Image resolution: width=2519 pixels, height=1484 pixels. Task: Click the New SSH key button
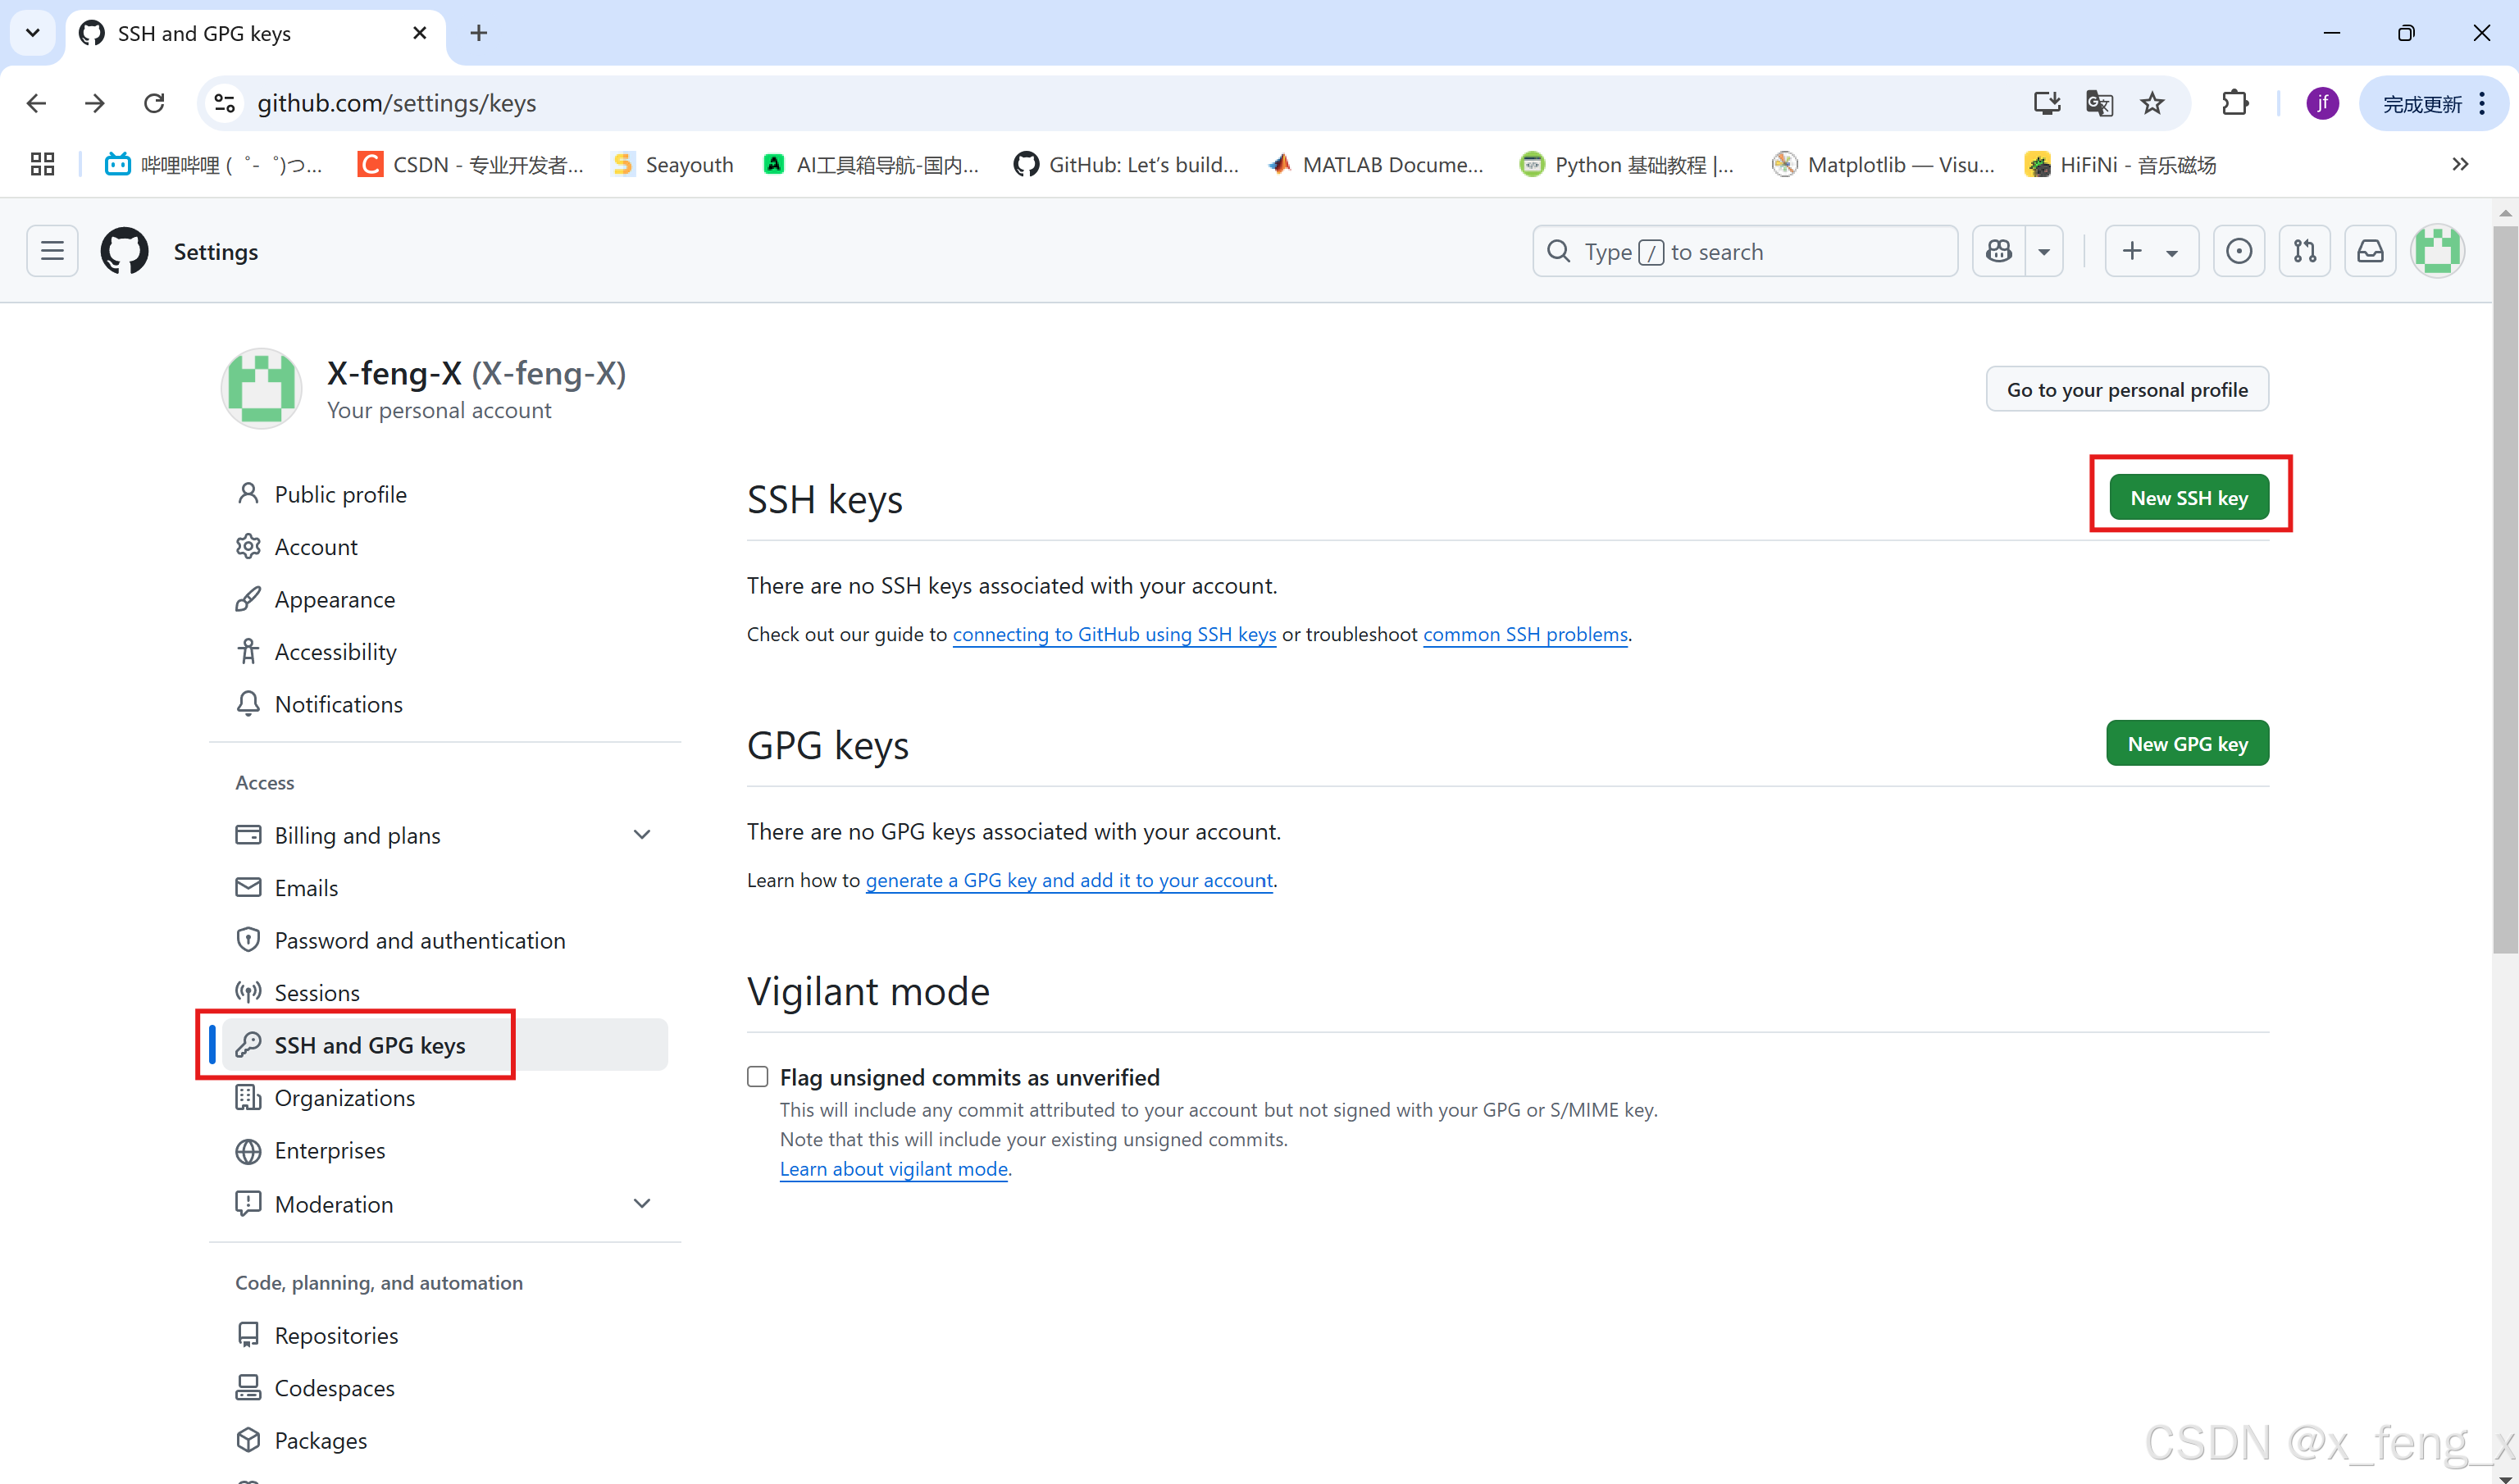click(x=2188, y=498)
